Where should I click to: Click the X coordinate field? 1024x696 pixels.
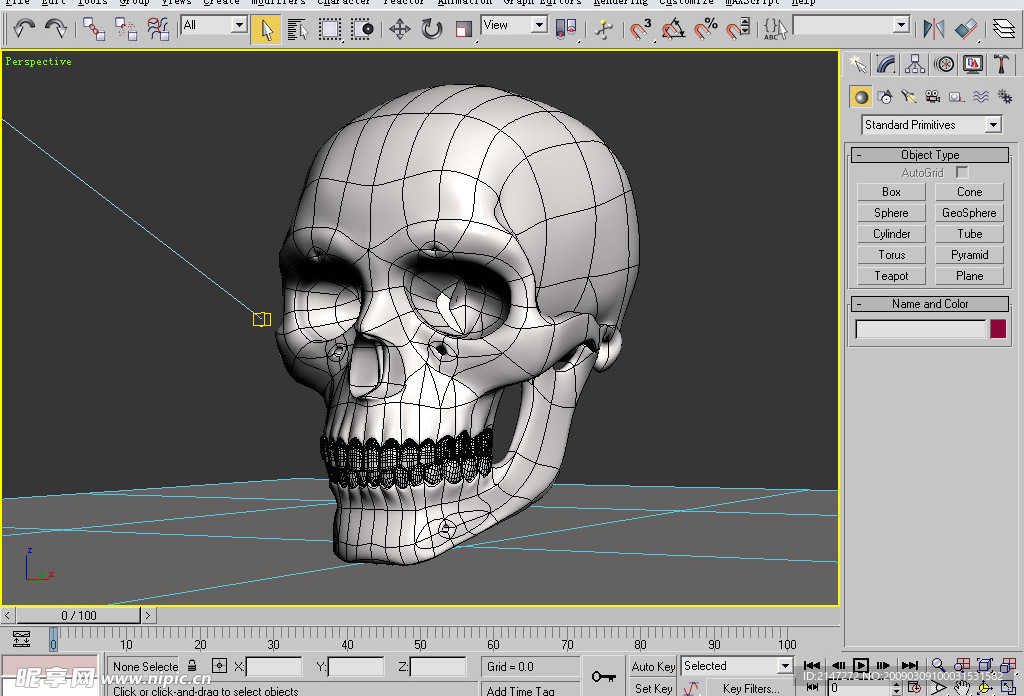(274, 667)
